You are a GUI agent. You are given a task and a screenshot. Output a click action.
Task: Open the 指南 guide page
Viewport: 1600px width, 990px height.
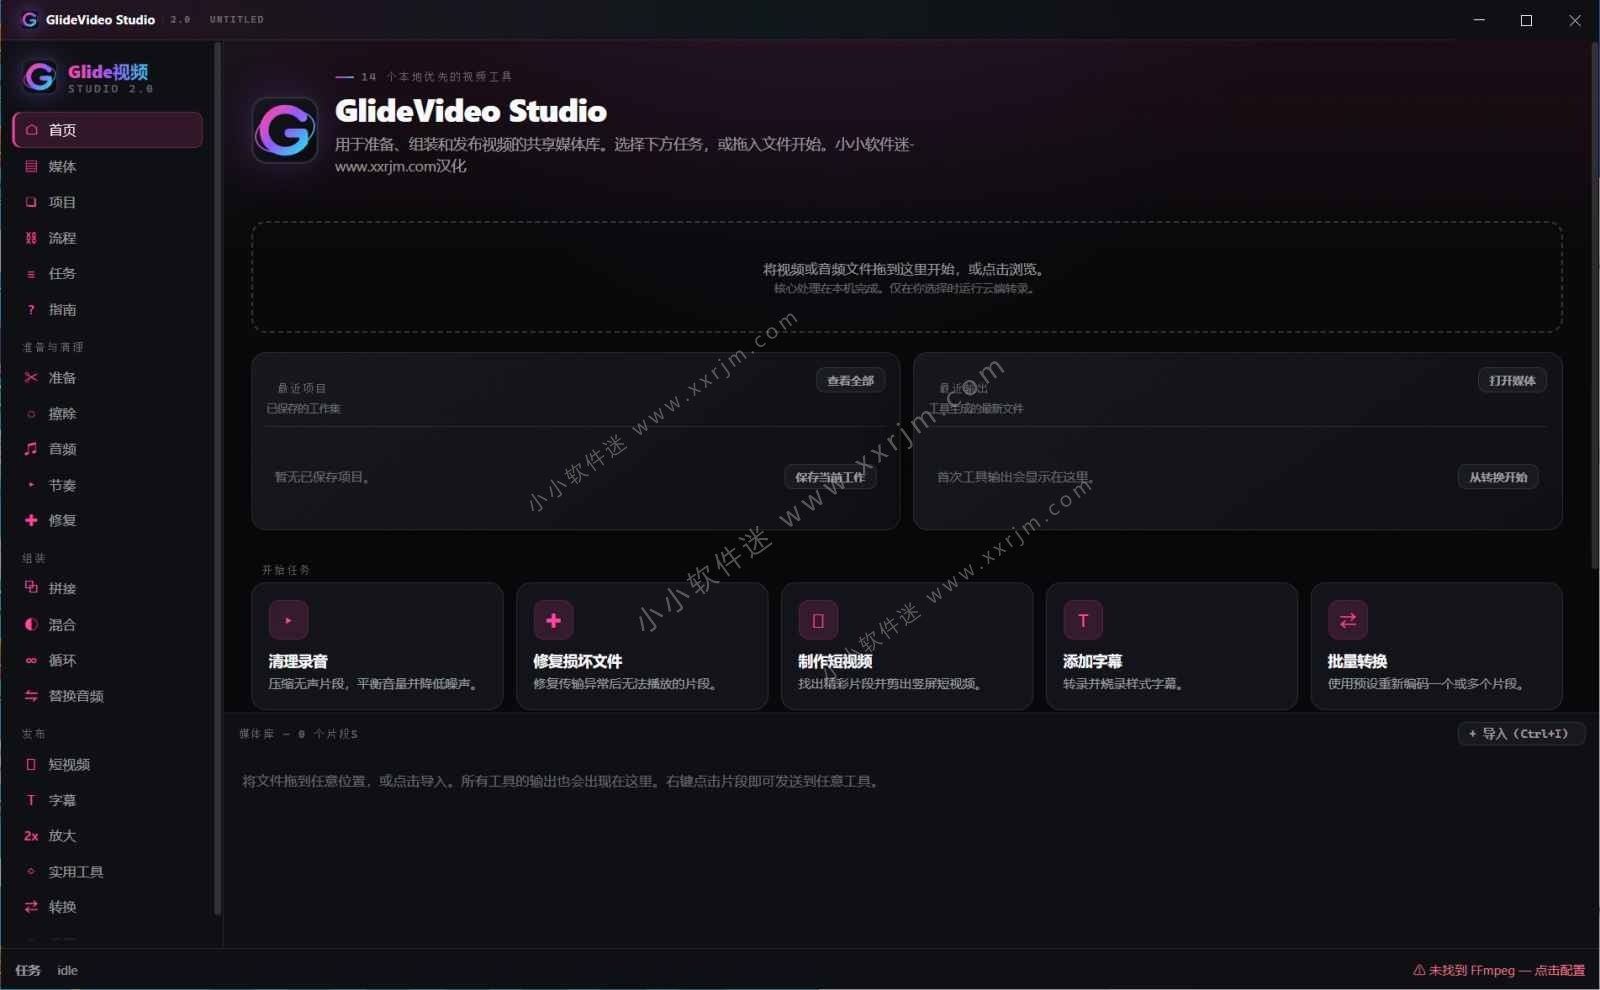pos(107,309)
